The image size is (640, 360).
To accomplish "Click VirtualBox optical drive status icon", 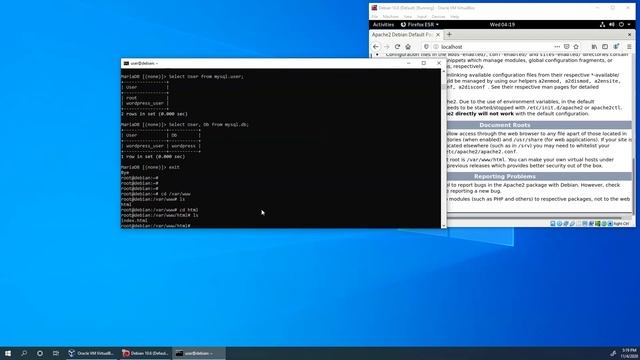I will [x=559, y=224].
